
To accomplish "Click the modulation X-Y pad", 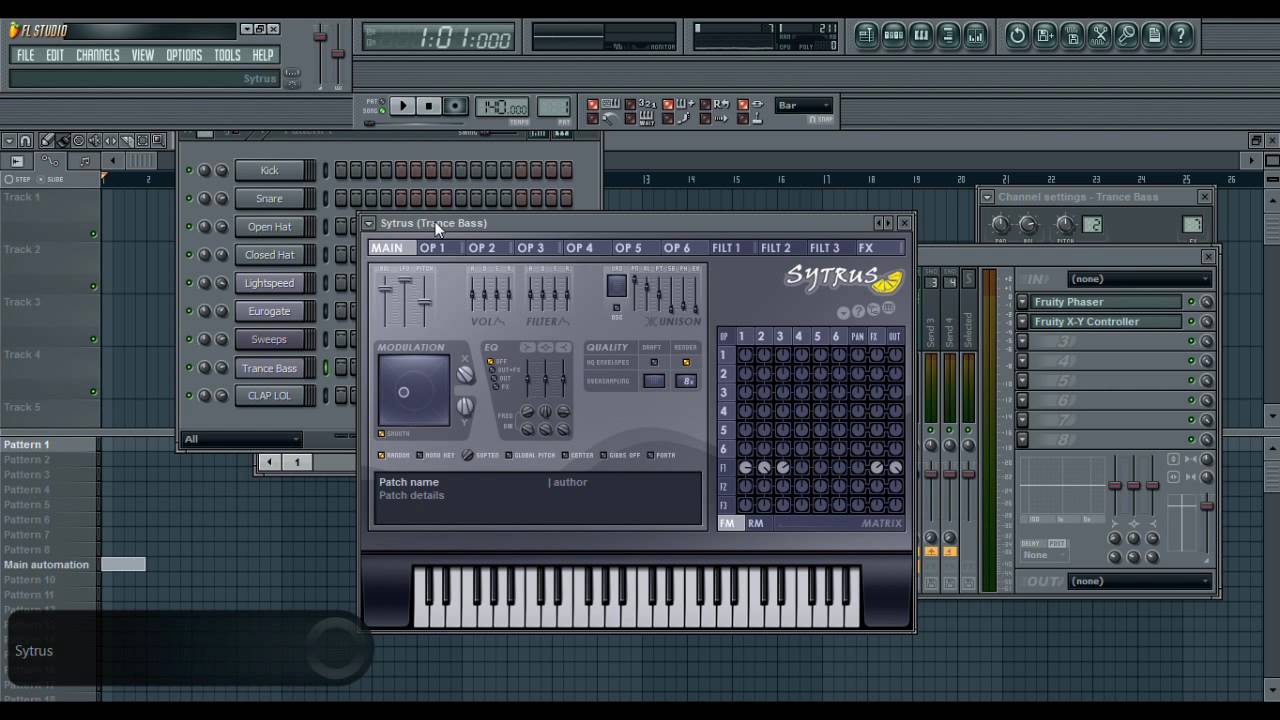I will click(x=413, y=392).
